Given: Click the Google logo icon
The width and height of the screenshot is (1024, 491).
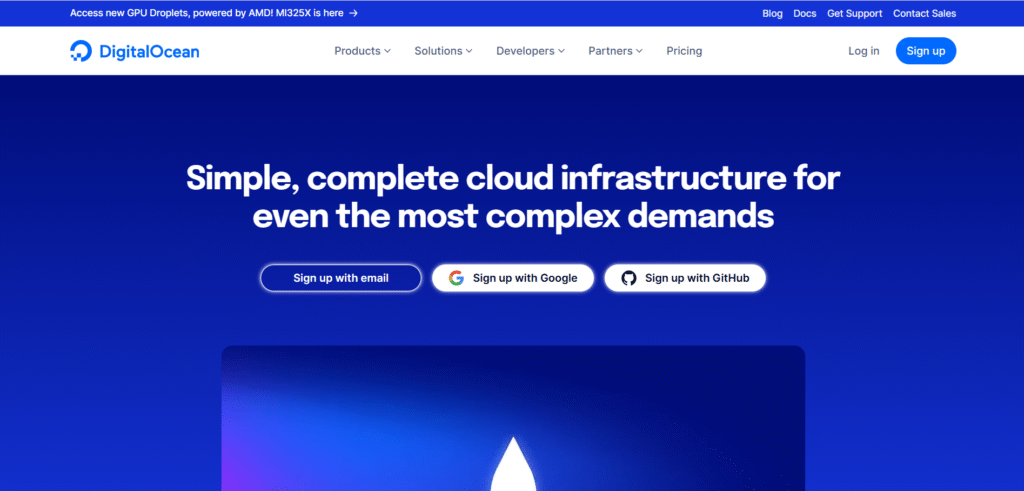Looking at the screenshot, I should point(456,278).
